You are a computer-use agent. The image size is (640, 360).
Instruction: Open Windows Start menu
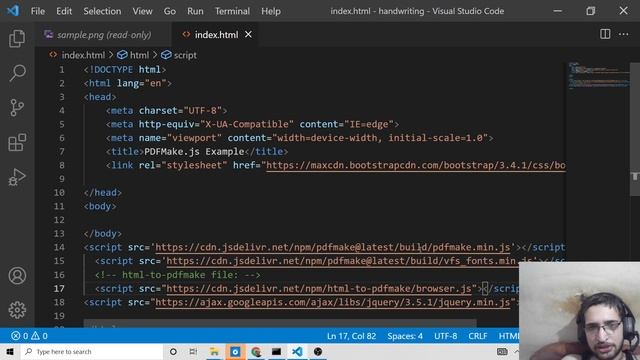click(10, 351)
